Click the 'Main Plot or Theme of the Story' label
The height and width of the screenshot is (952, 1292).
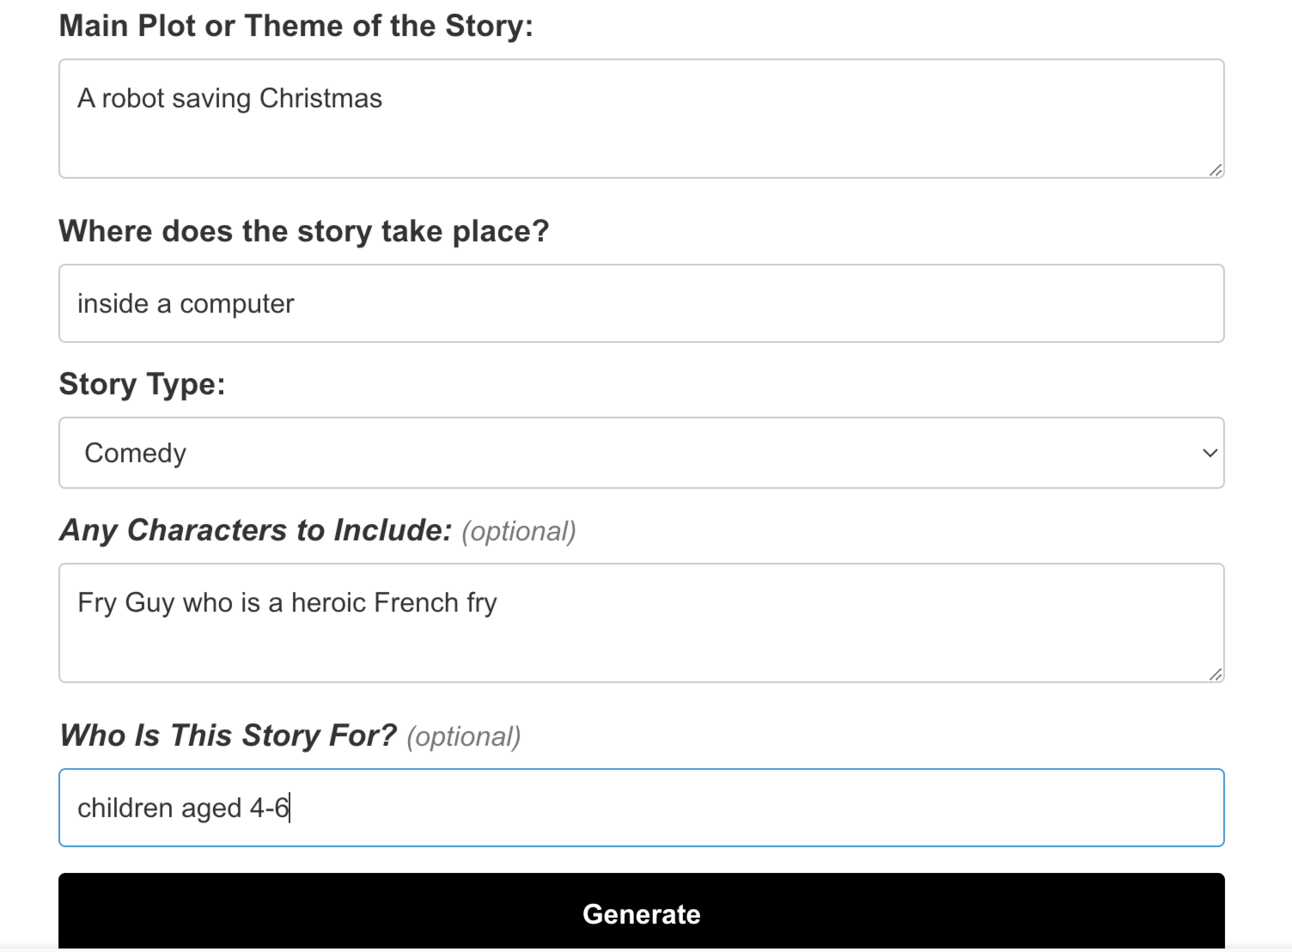[295, 26]
